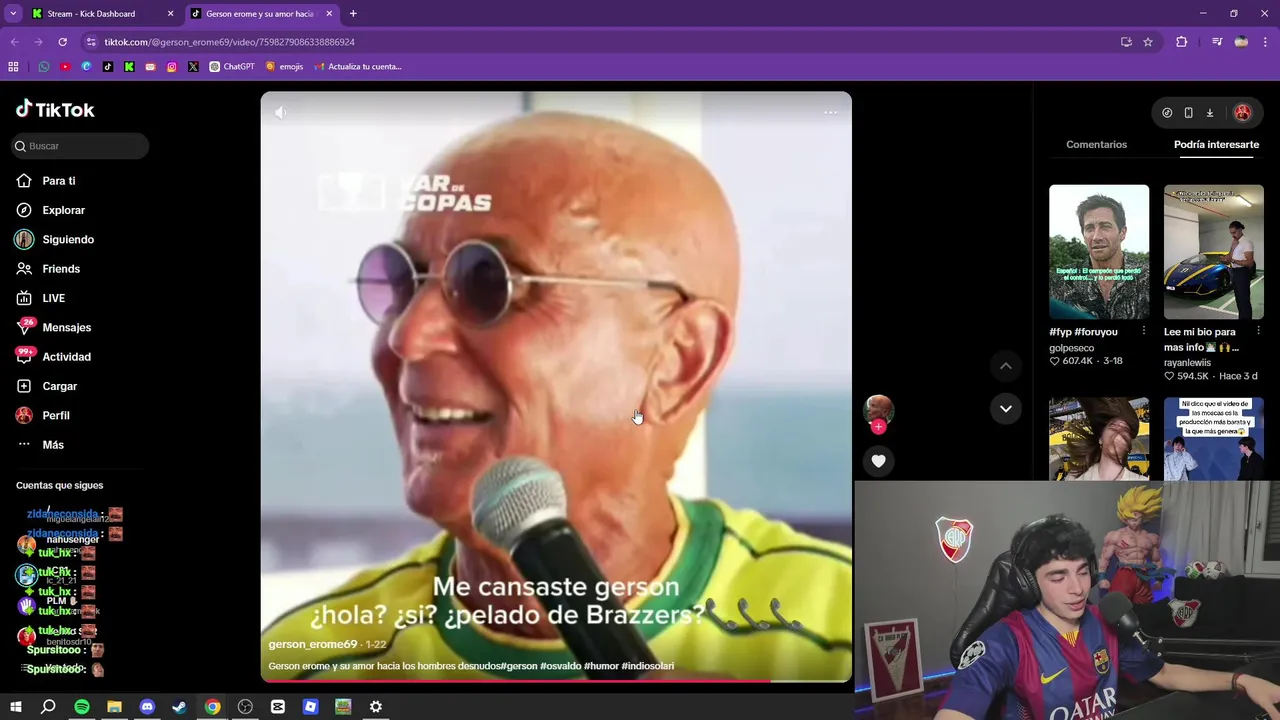Open the video three-dot options menu
This screenshot has width=1280, height=720.
coord(830,112)
